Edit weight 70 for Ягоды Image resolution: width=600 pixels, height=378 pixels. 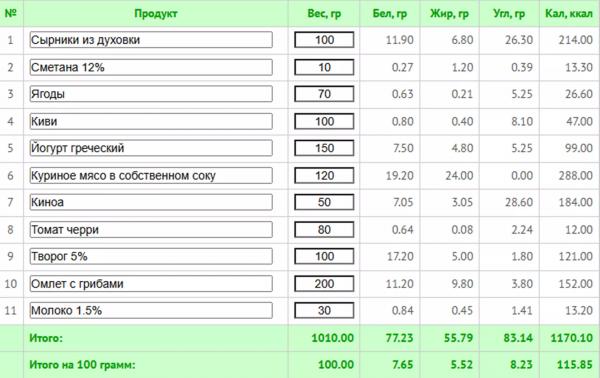324,94
